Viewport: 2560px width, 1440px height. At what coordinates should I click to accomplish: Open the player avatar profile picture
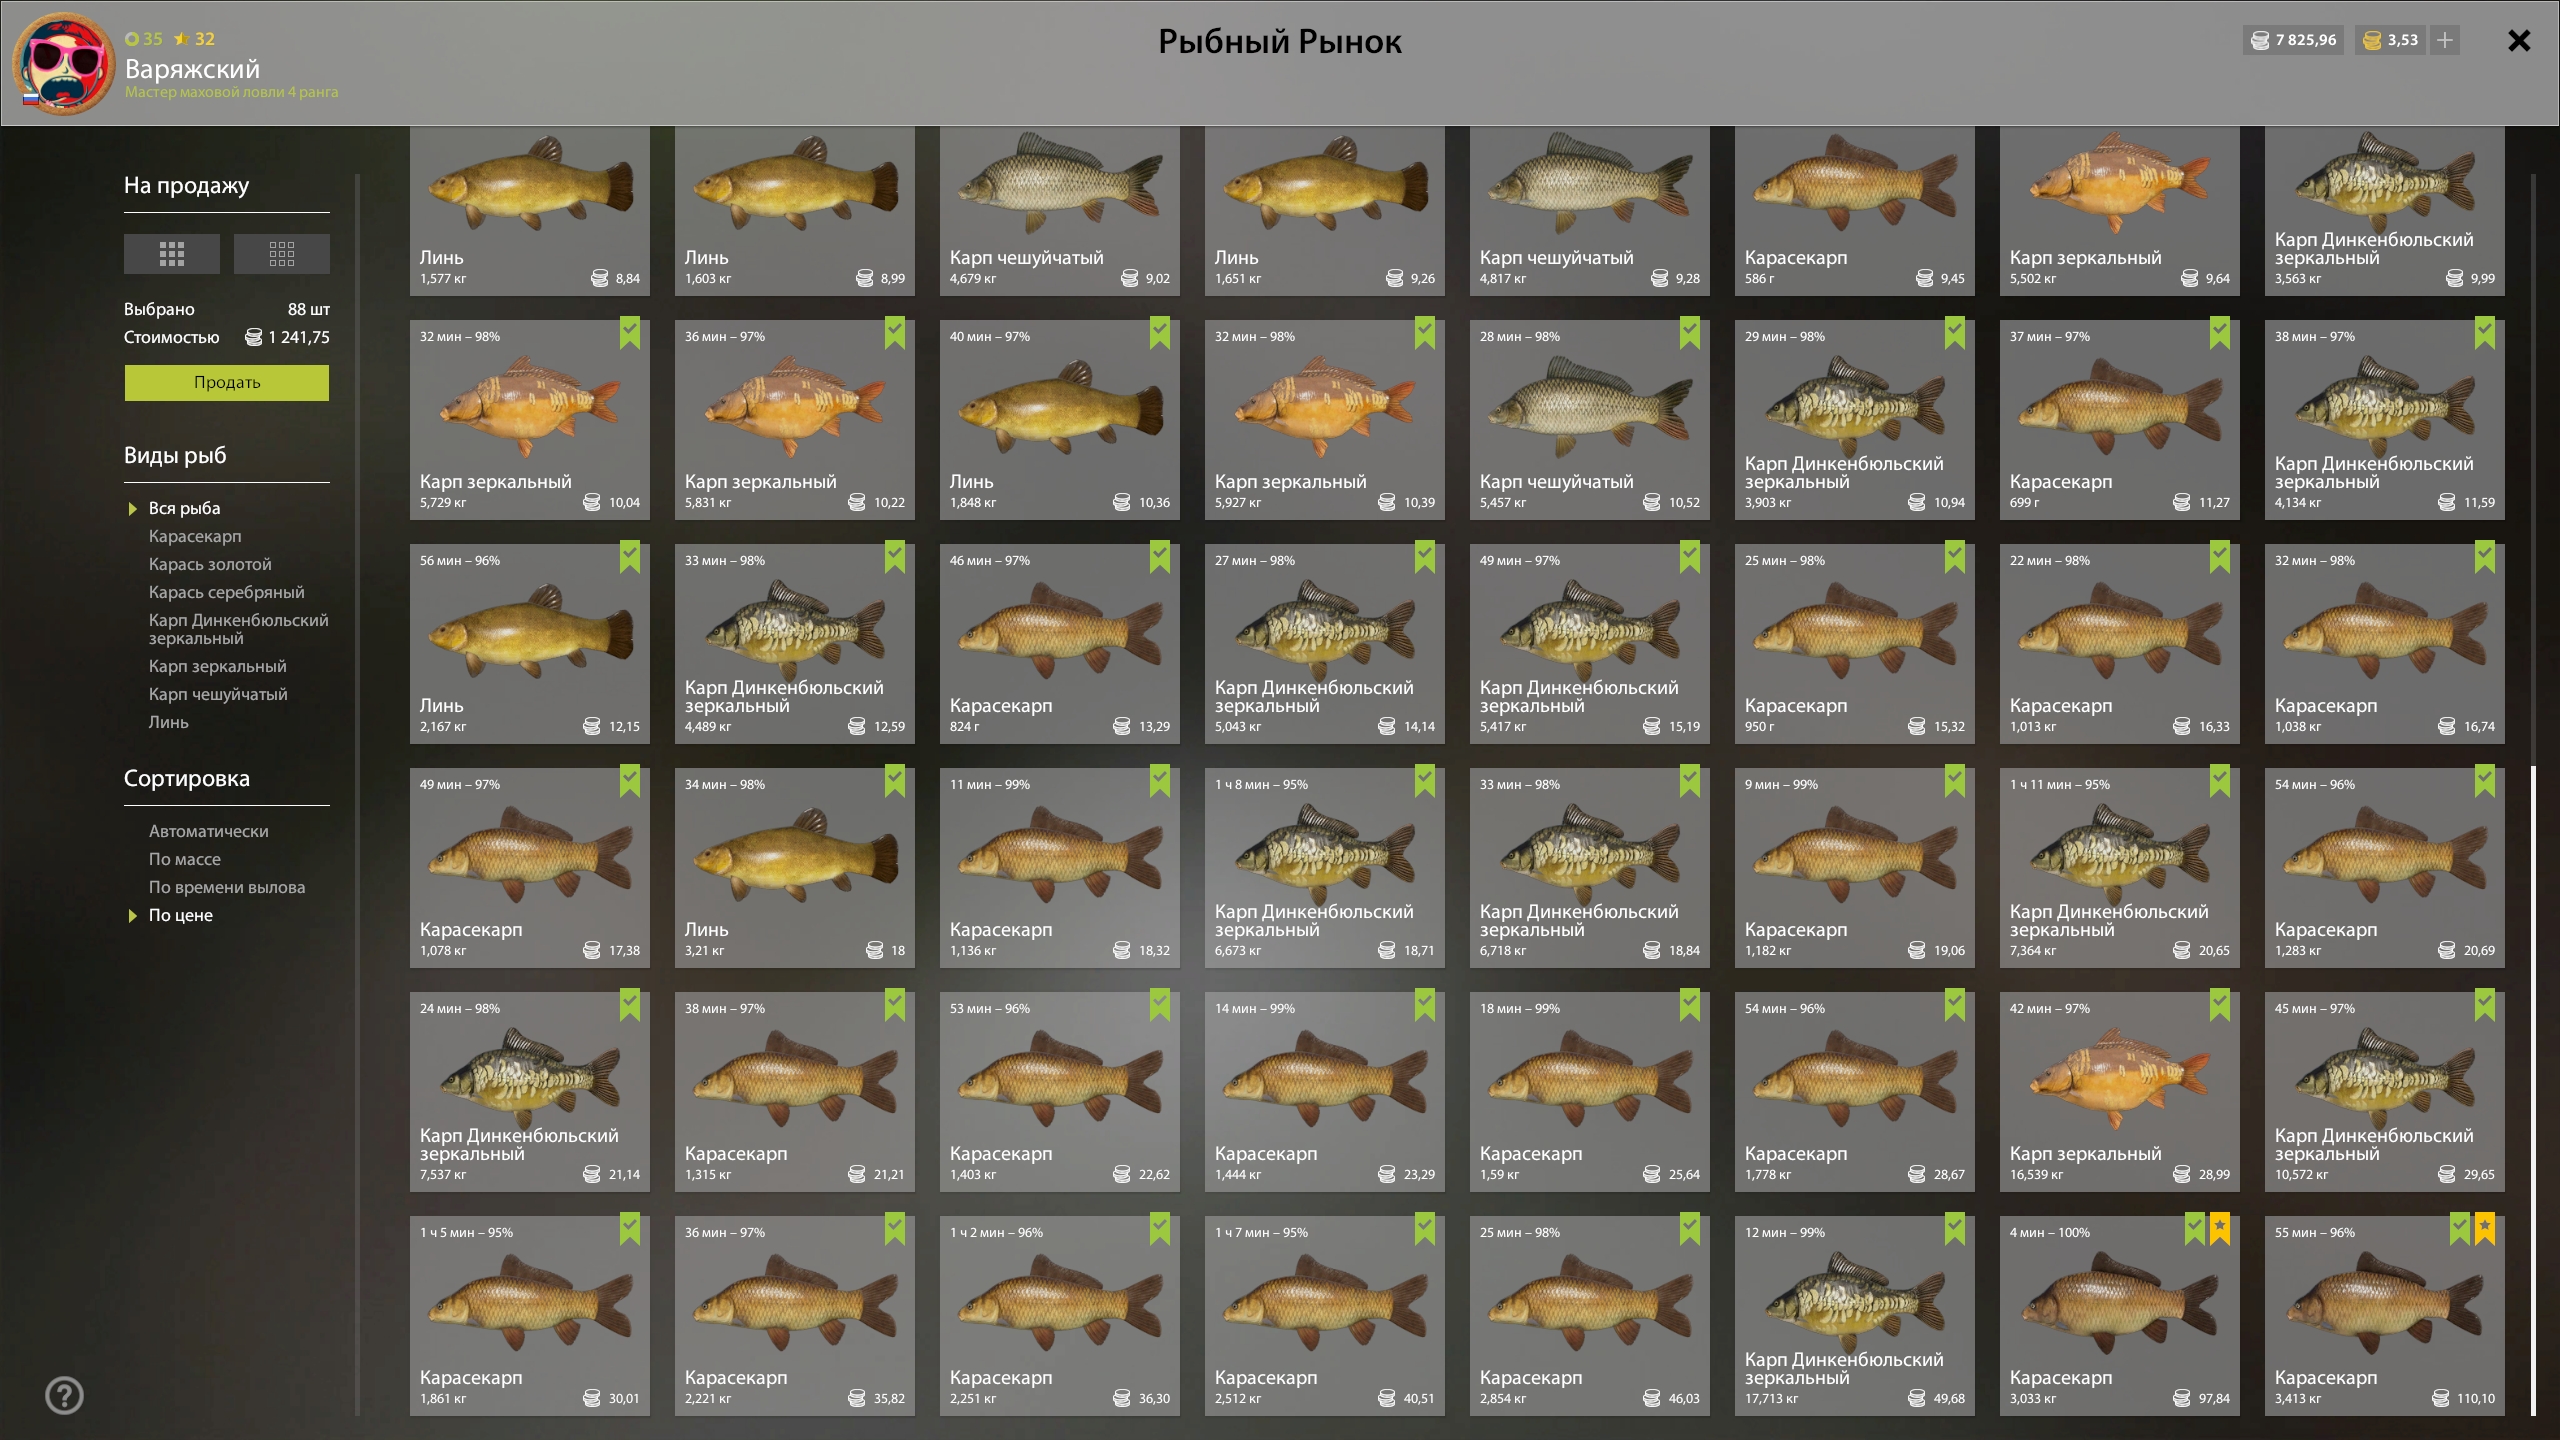pos(63,64)
